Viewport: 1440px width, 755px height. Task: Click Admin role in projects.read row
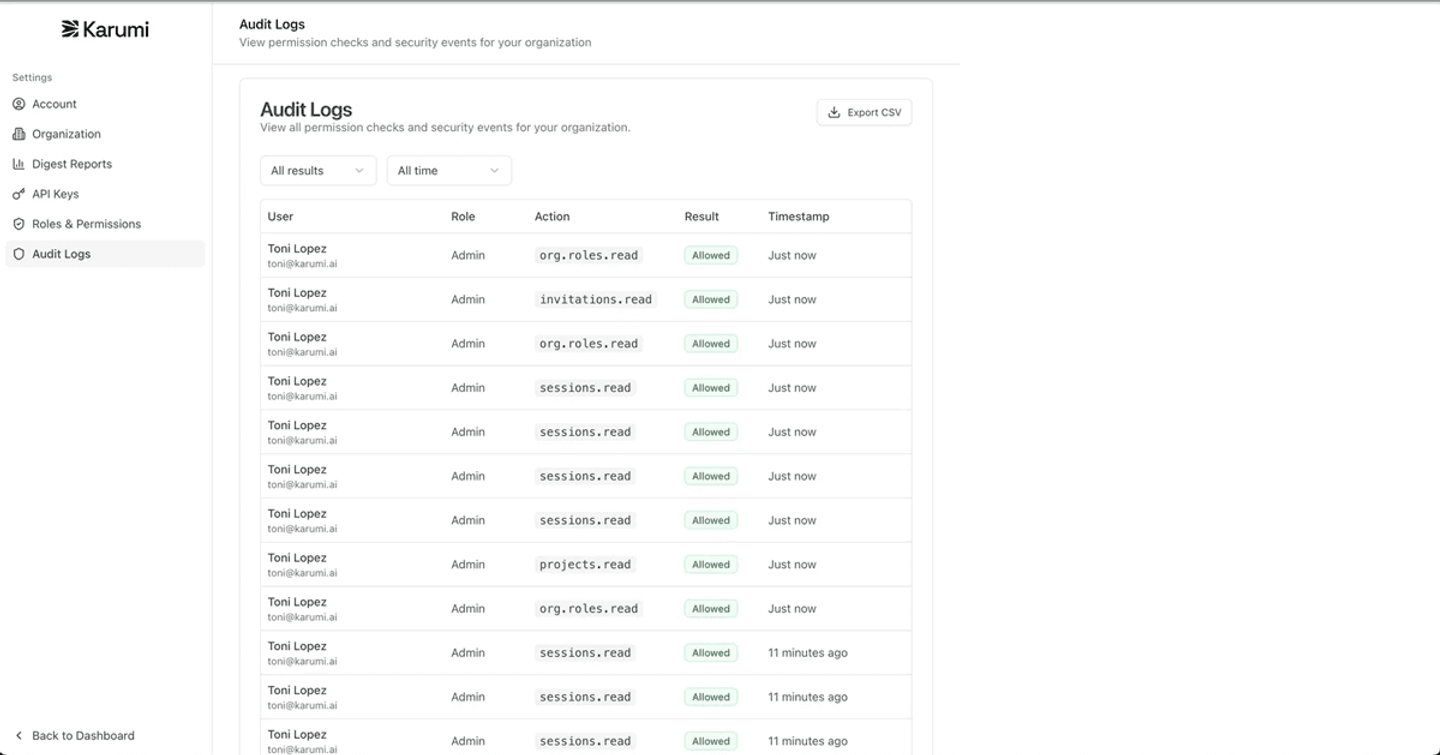(468, 564)
